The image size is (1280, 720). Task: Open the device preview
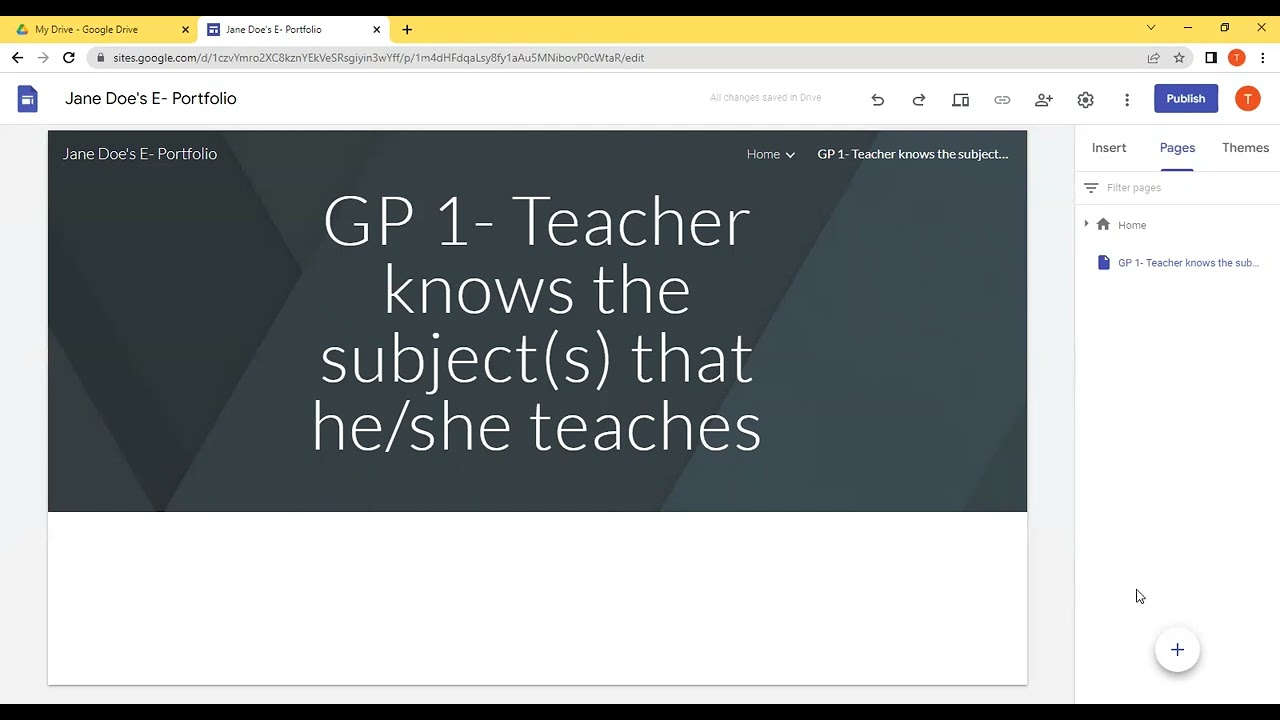click(961, 99)
